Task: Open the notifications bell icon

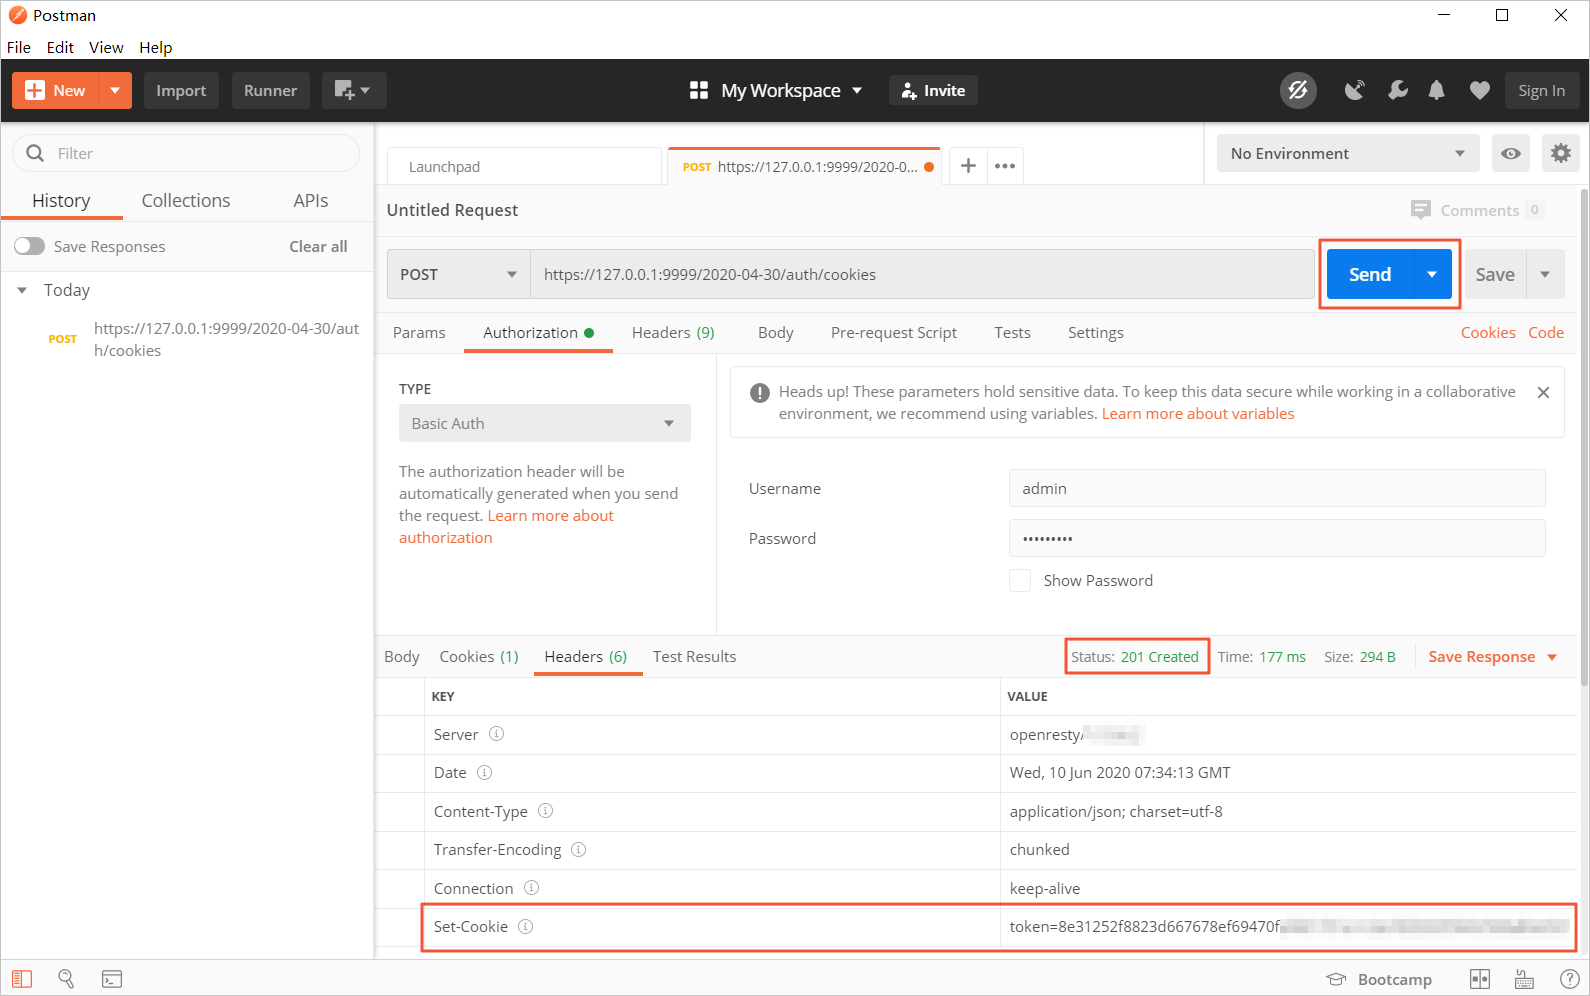Action: click(x=1437, y=90)
